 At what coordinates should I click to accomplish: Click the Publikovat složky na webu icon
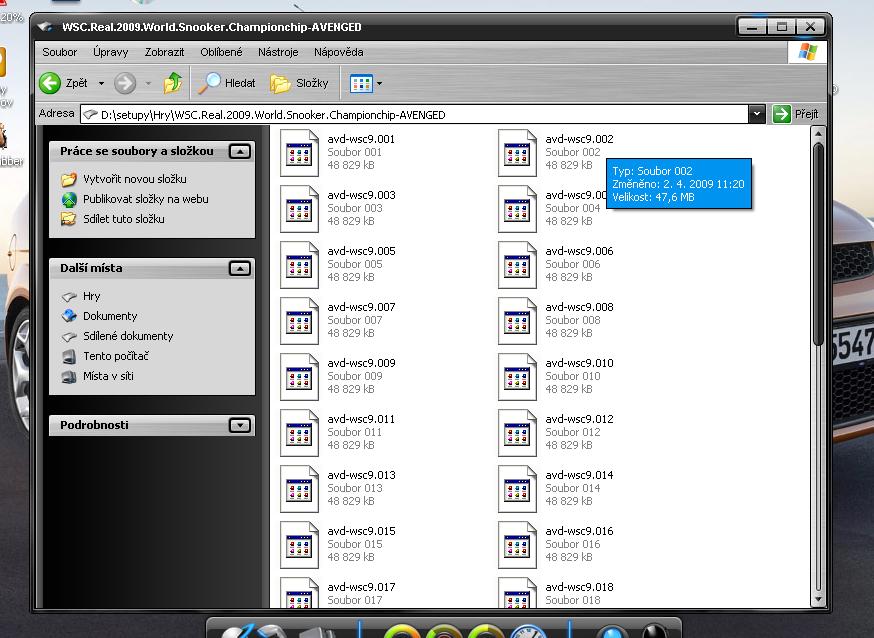[x=69, y=199]
